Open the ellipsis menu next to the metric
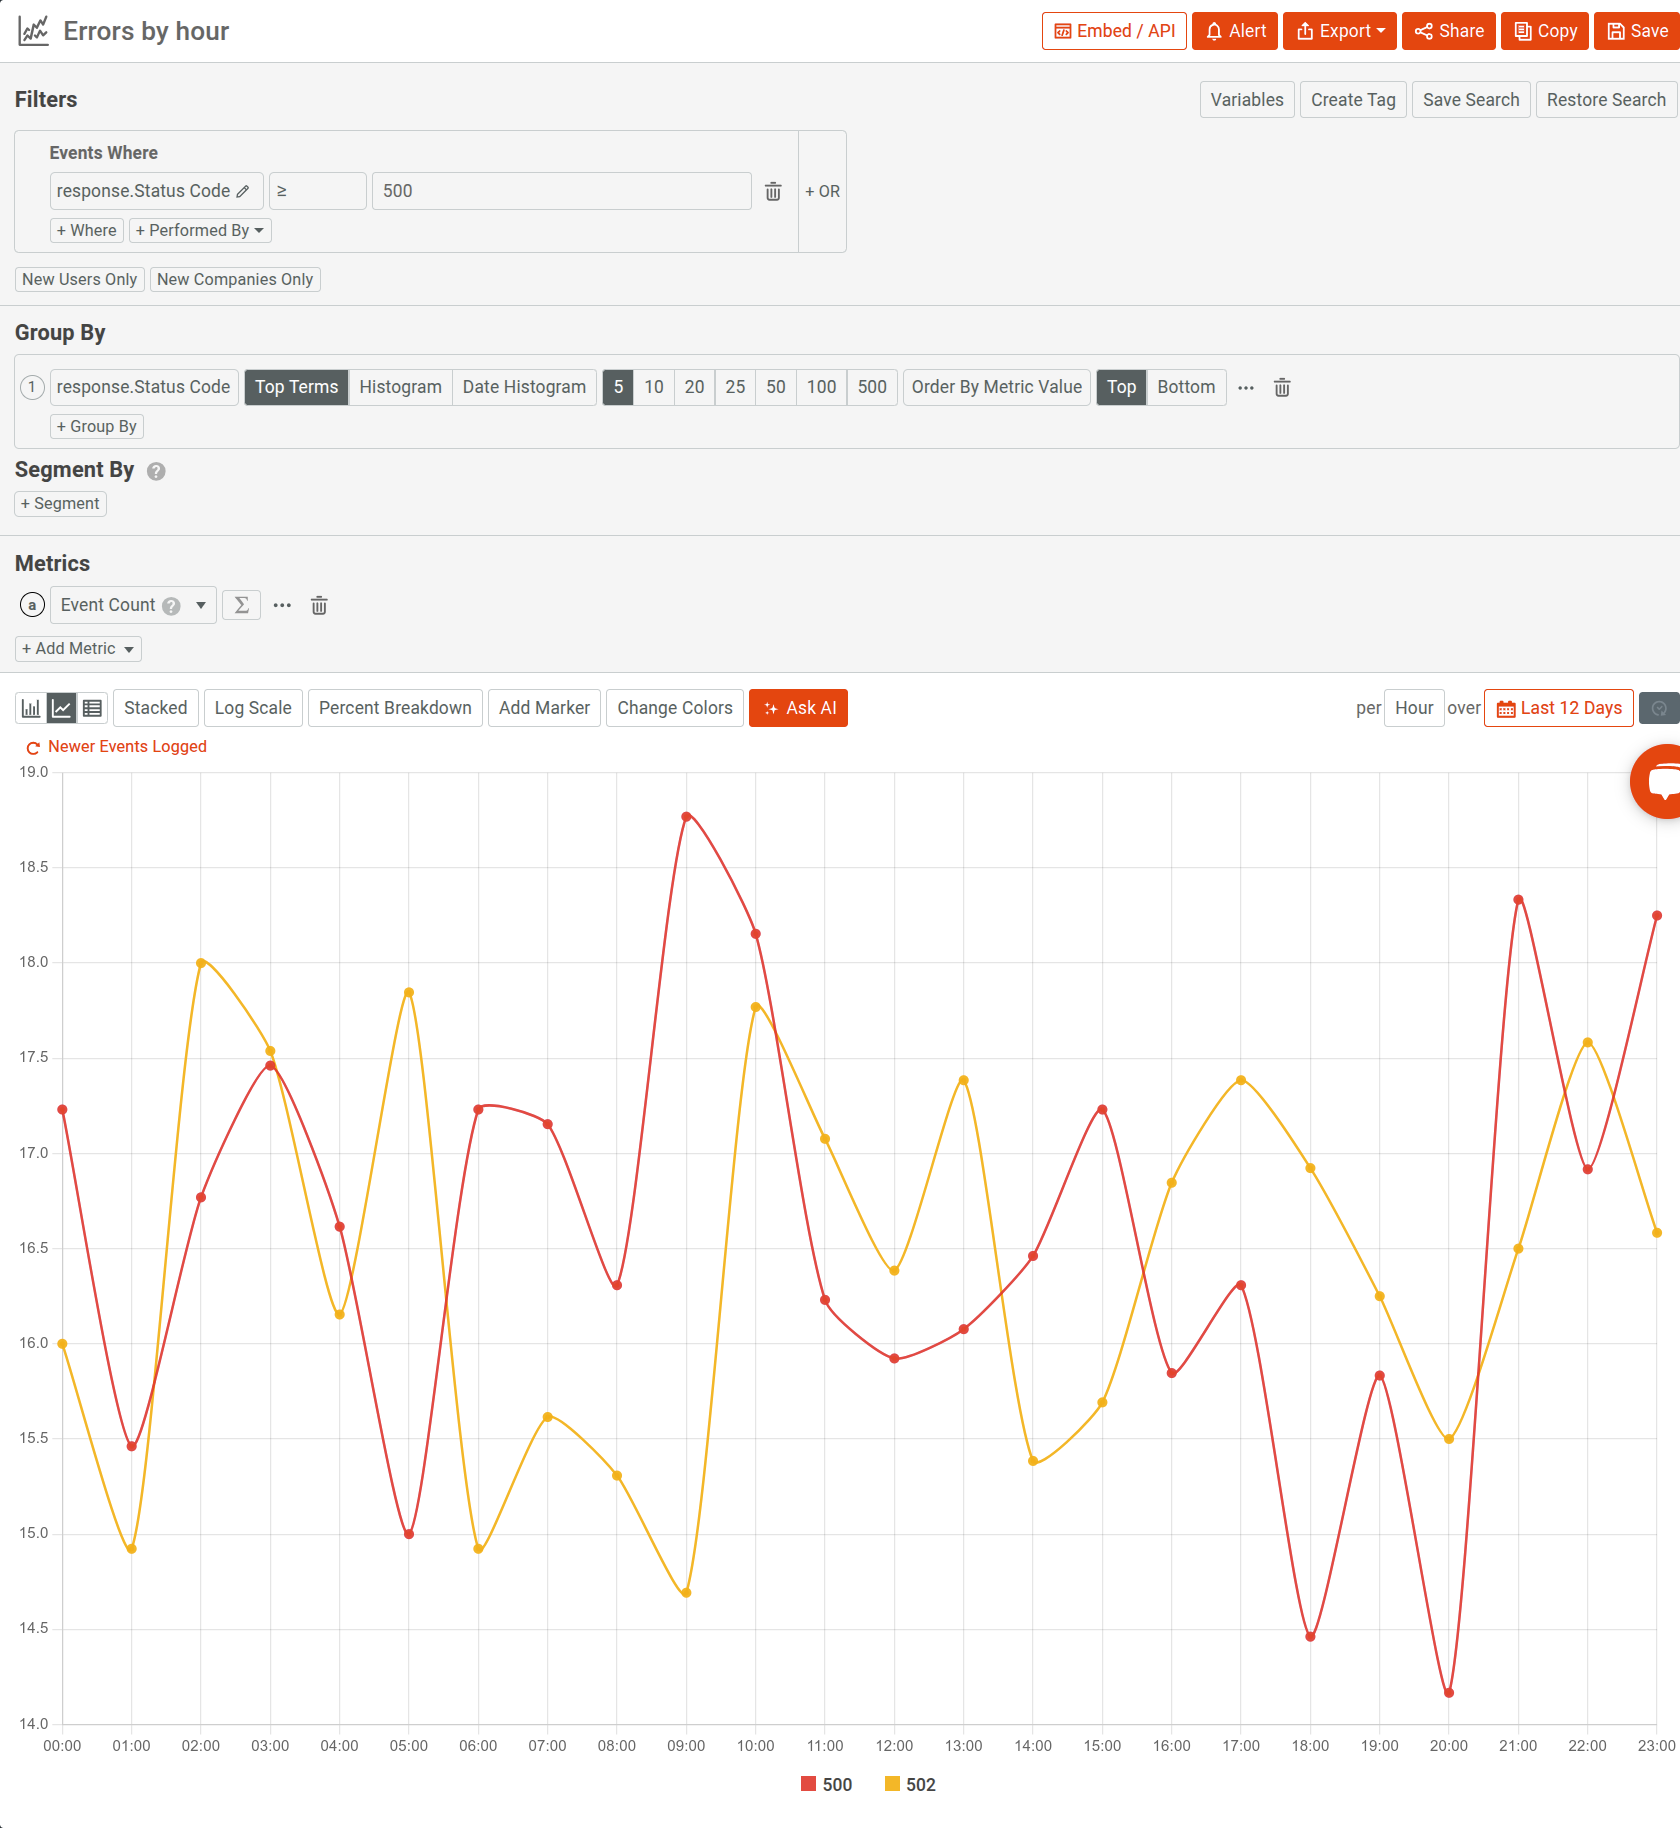The width and height of the screenshot is (1680, 1828). 281,605
